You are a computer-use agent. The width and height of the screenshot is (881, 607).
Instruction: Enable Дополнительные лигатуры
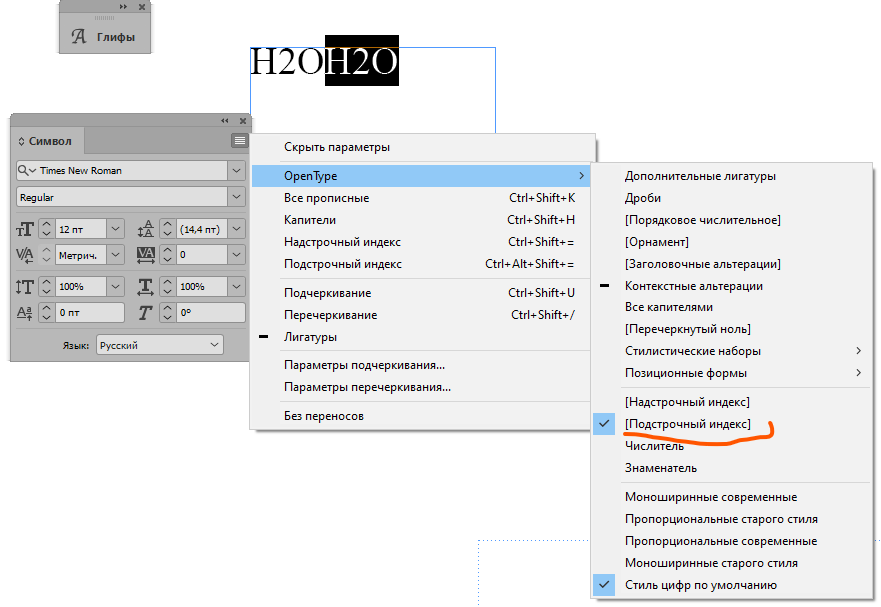732,176
